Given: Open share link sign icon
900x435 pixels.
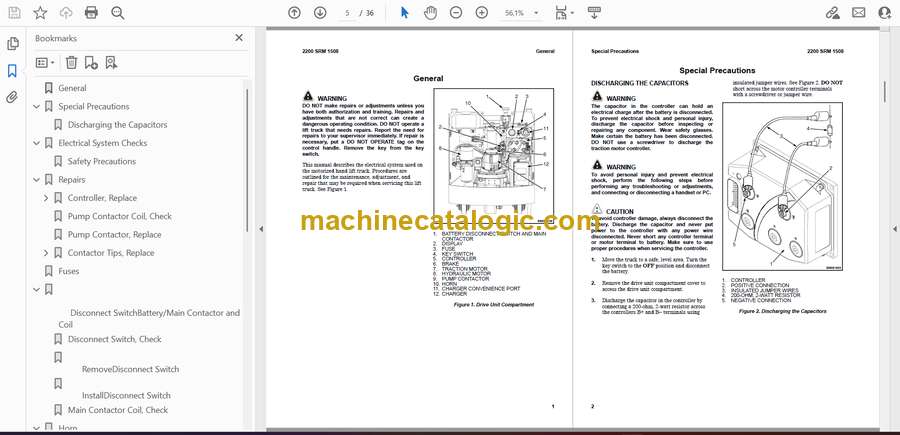Looking at the screenshot, I should click(832, 13).
